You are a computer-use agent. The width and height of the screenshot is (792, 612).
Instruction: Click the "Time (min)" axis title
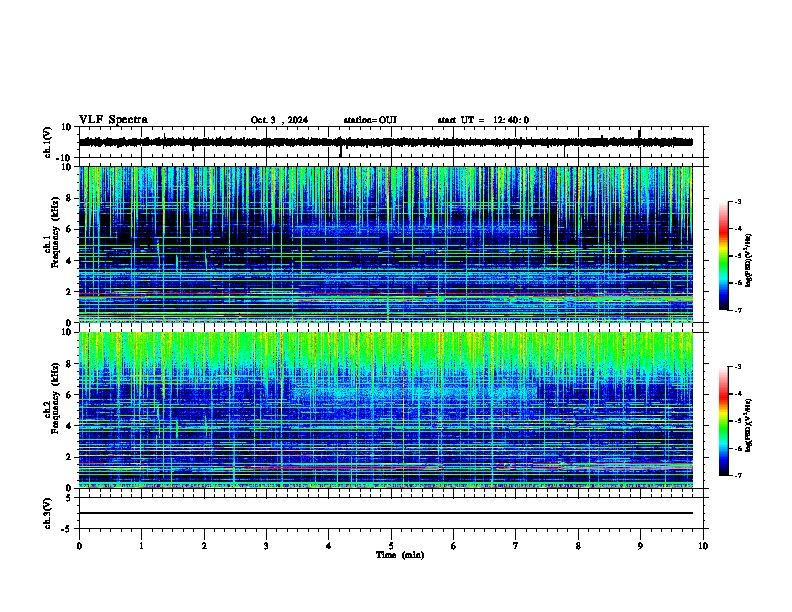(x=400, y=555)
